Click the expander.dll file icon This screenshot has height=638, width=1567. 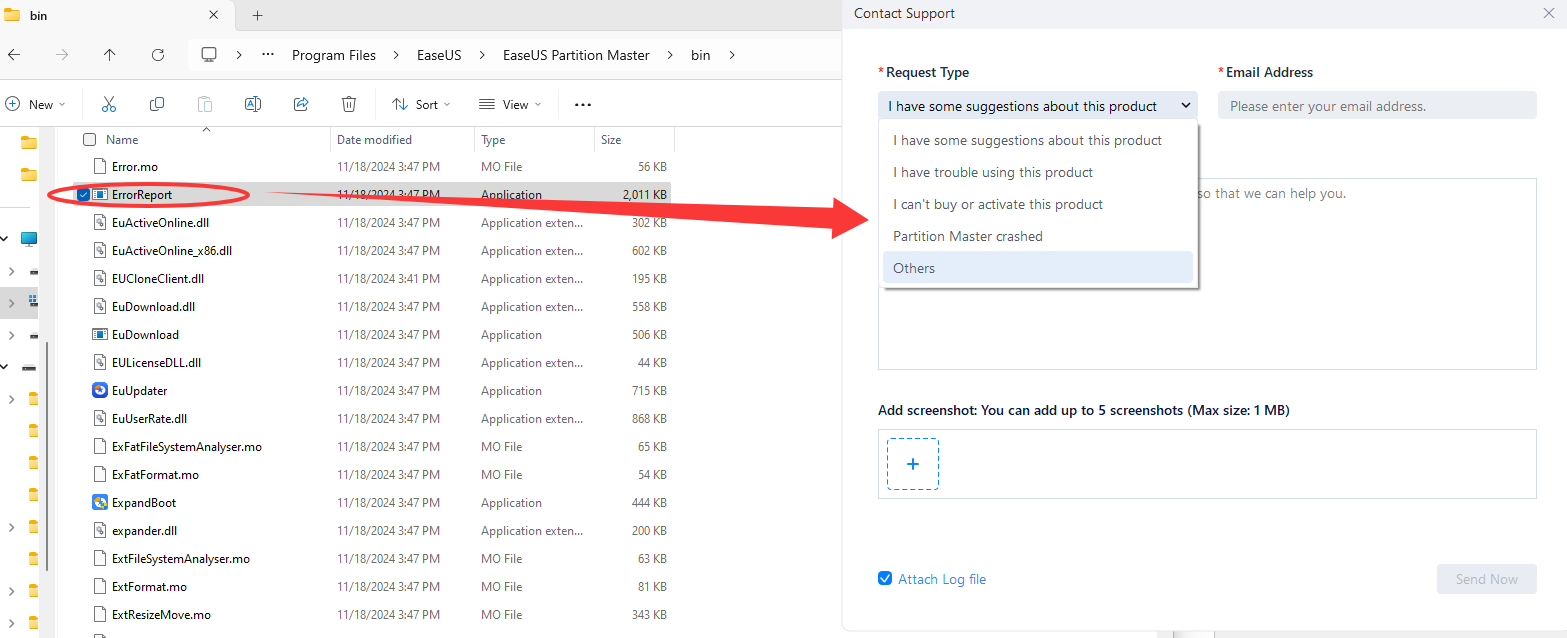(100, 531)
